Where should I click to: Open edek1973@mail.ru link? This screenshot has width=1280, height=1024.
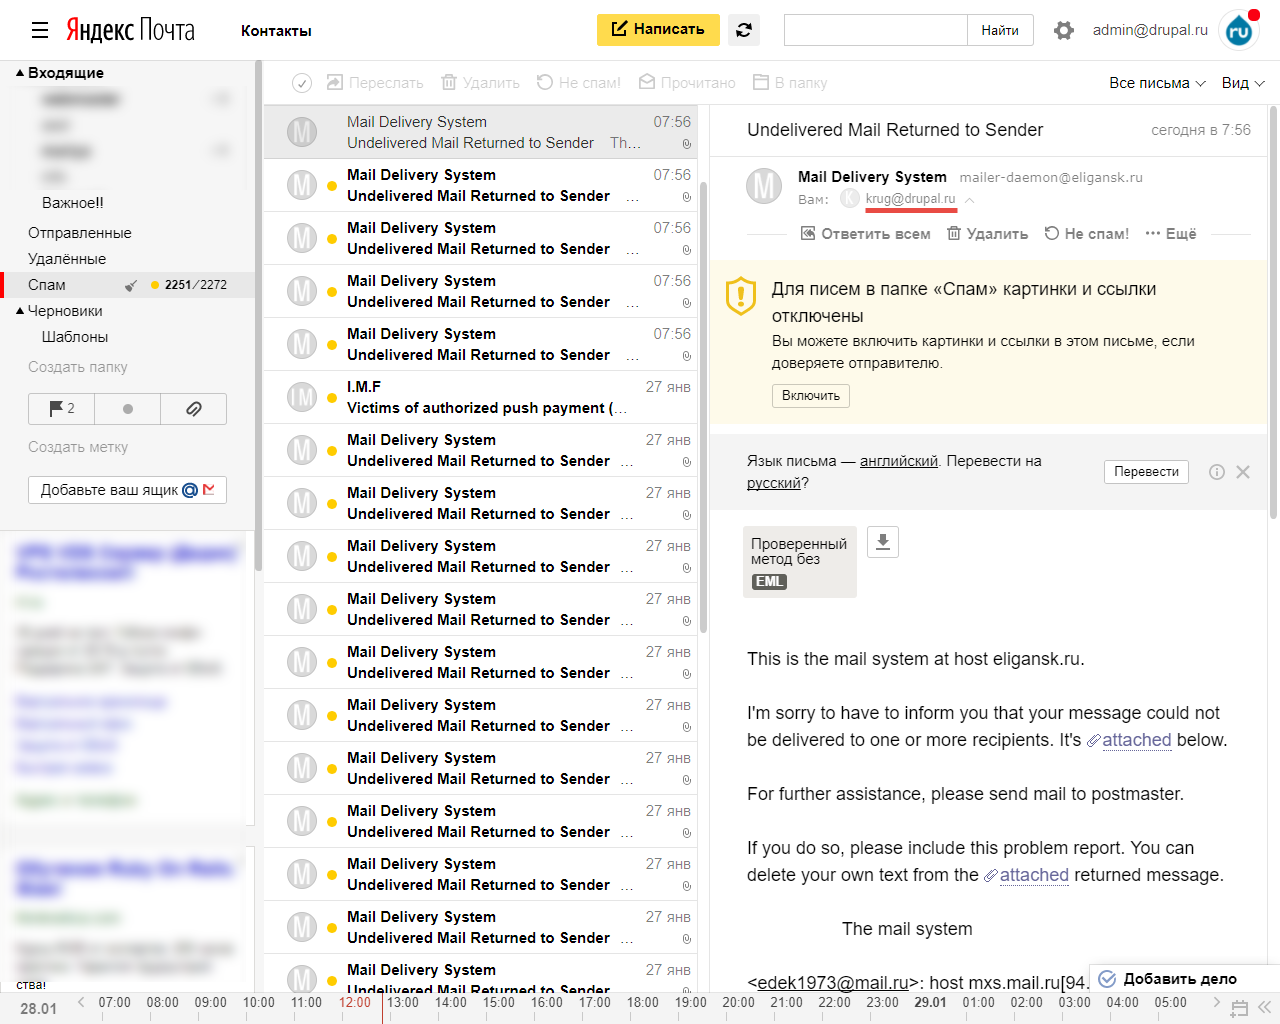[x=833, y=983]
